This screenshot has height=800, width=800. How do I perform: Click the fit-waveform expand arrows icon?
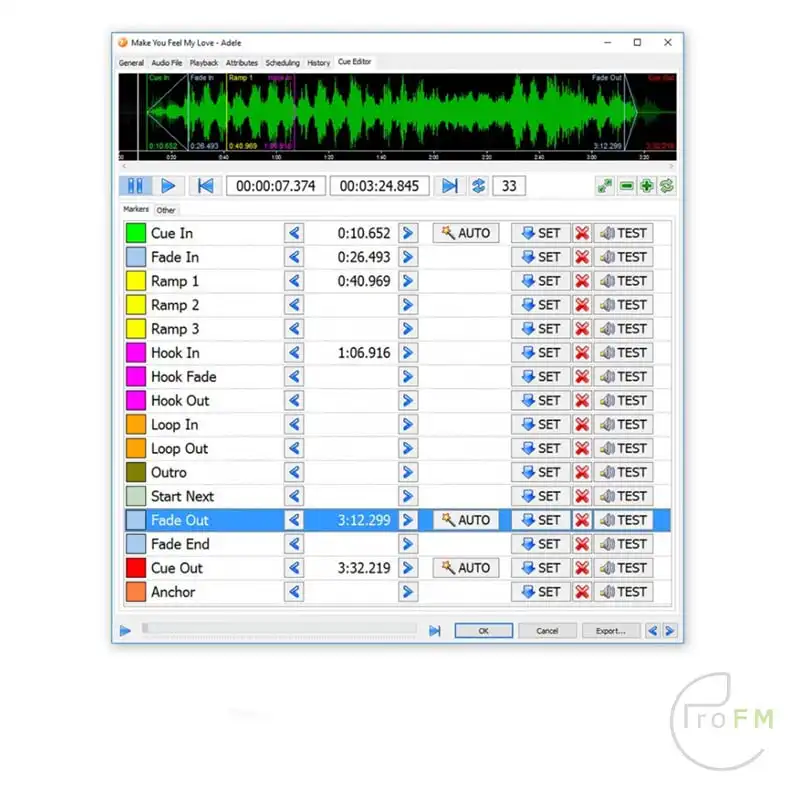pos(605,186)
